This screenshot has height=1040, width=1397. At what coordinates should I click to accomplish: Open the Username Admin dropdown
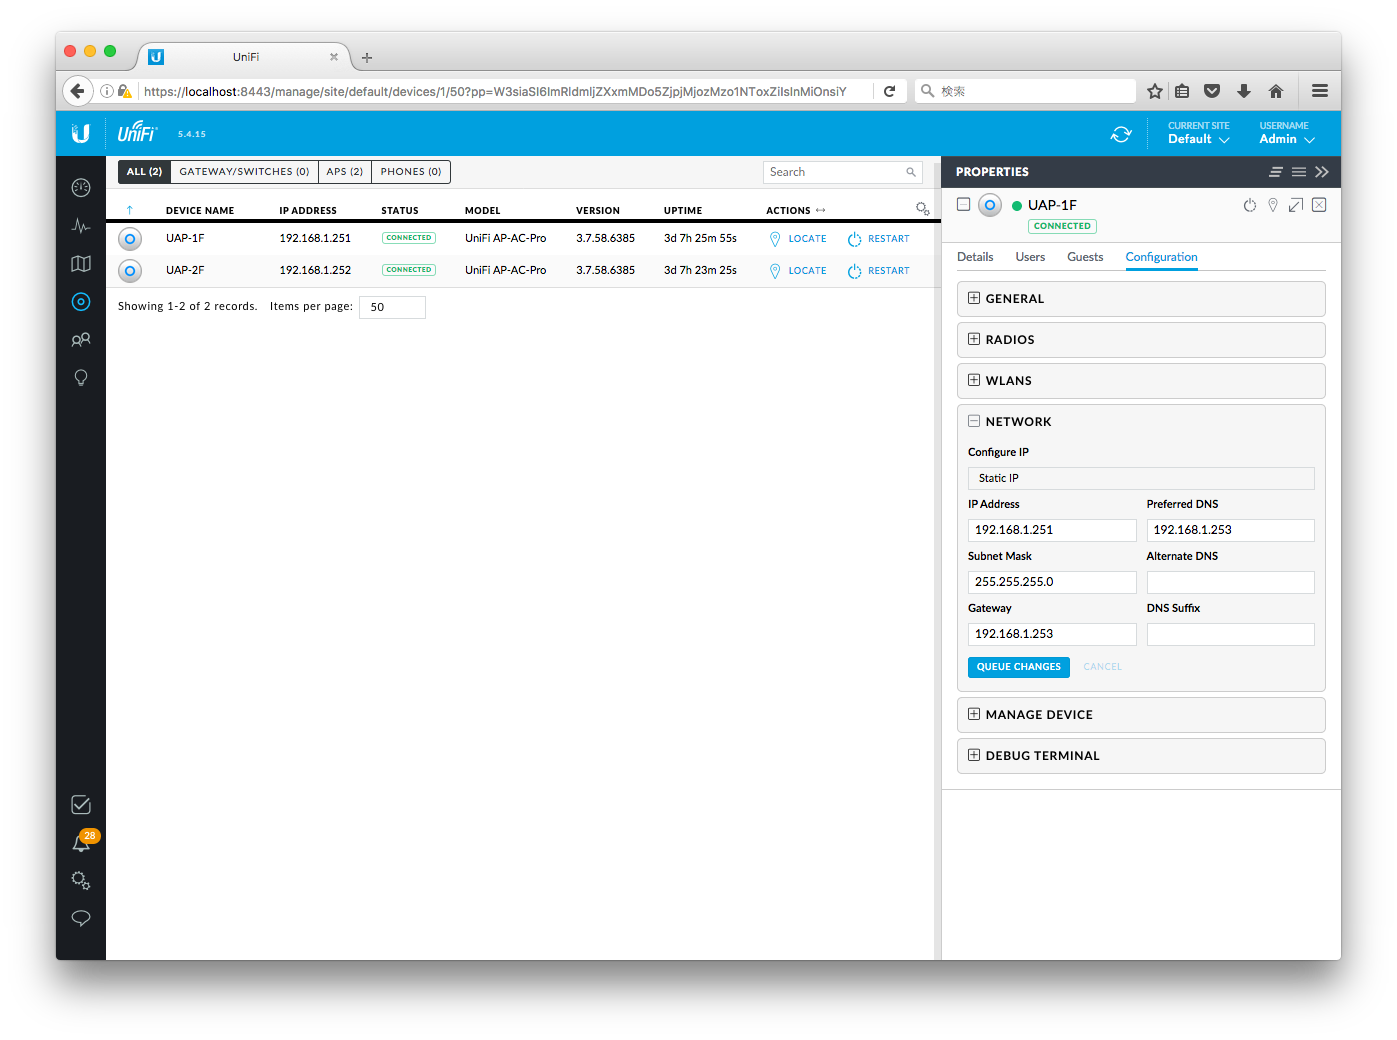pos(1286,134)
